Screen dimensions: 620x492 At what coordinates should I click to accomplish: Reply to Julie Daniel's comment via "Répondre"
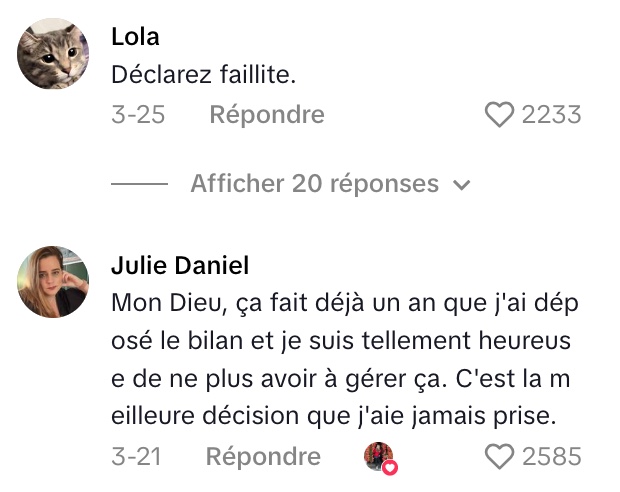(263, 457)
